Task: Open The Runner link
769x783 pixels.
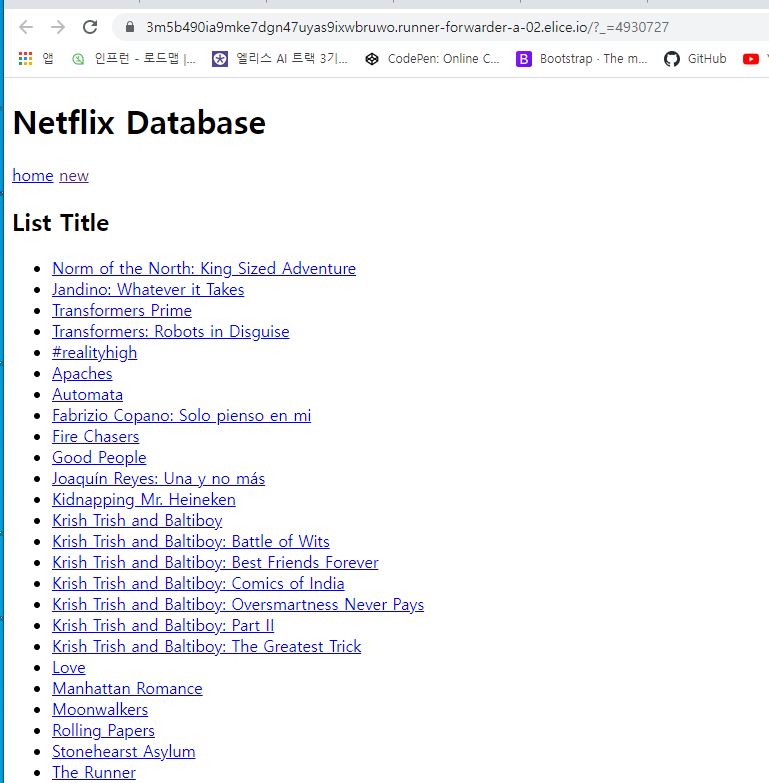Action: click(x=94, y=773)
